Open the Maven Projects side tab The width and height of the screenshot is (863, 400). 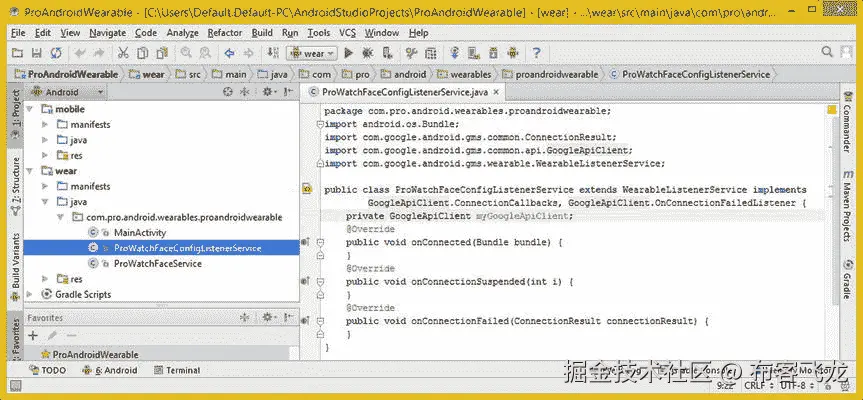[847, 205]
